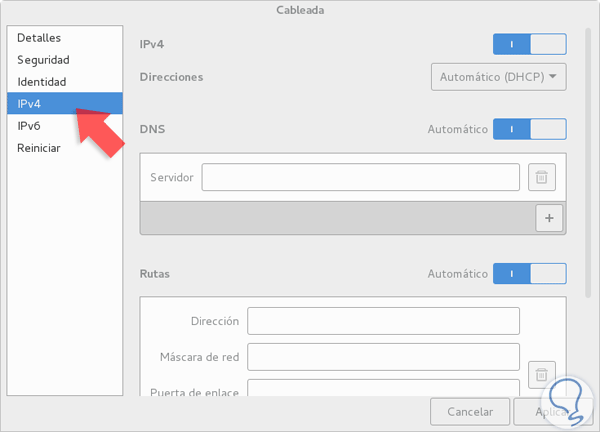The height and width of the screenshot is (432, 600).
Task: Focus the DNS Servidor text field
Action: [x=360, y=177]
